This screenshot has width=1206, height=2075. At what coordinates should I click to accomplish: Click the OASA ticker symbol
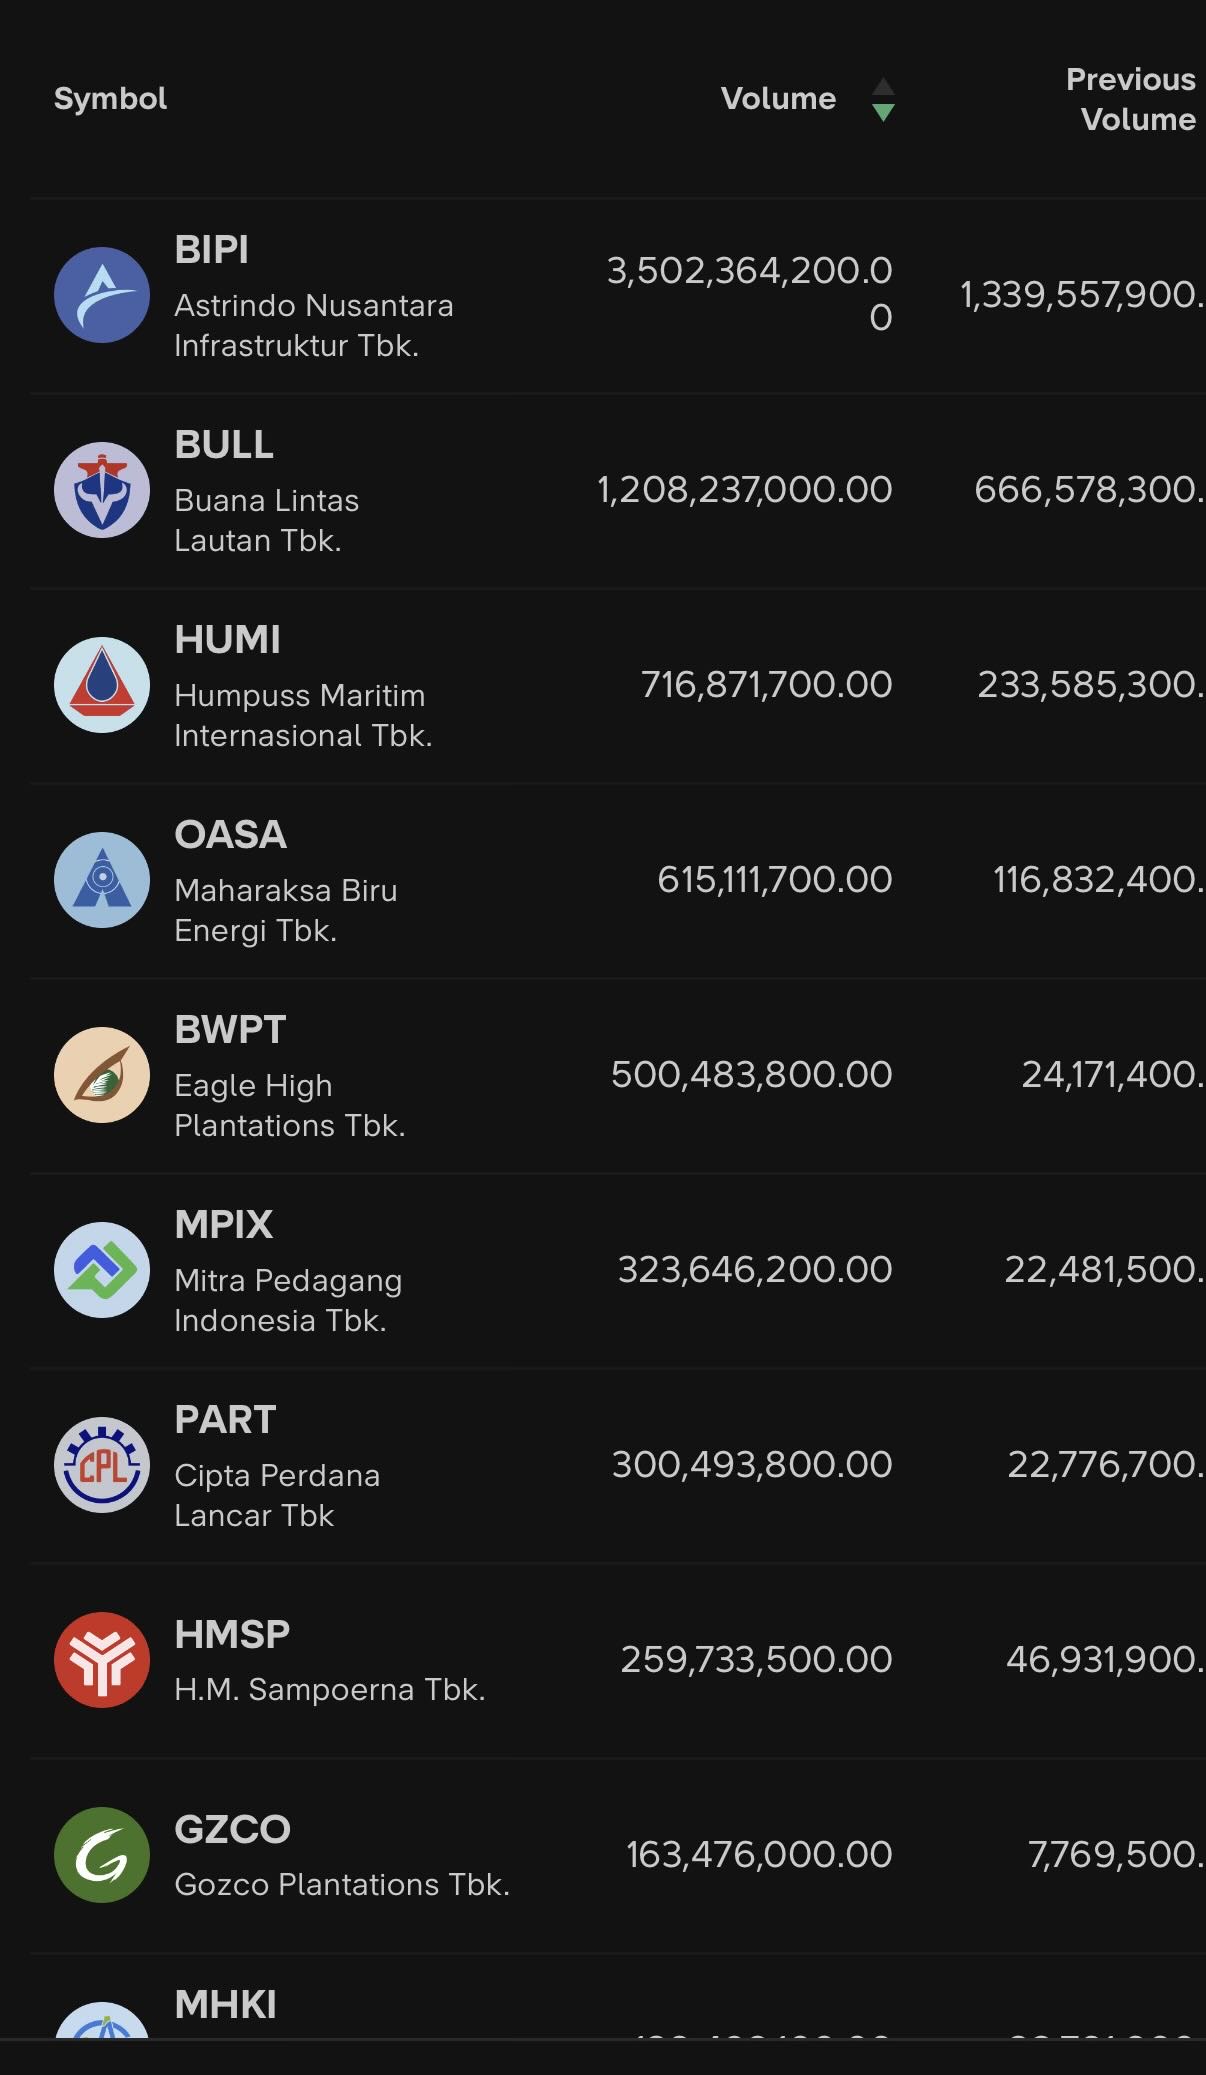click(230, 835)
